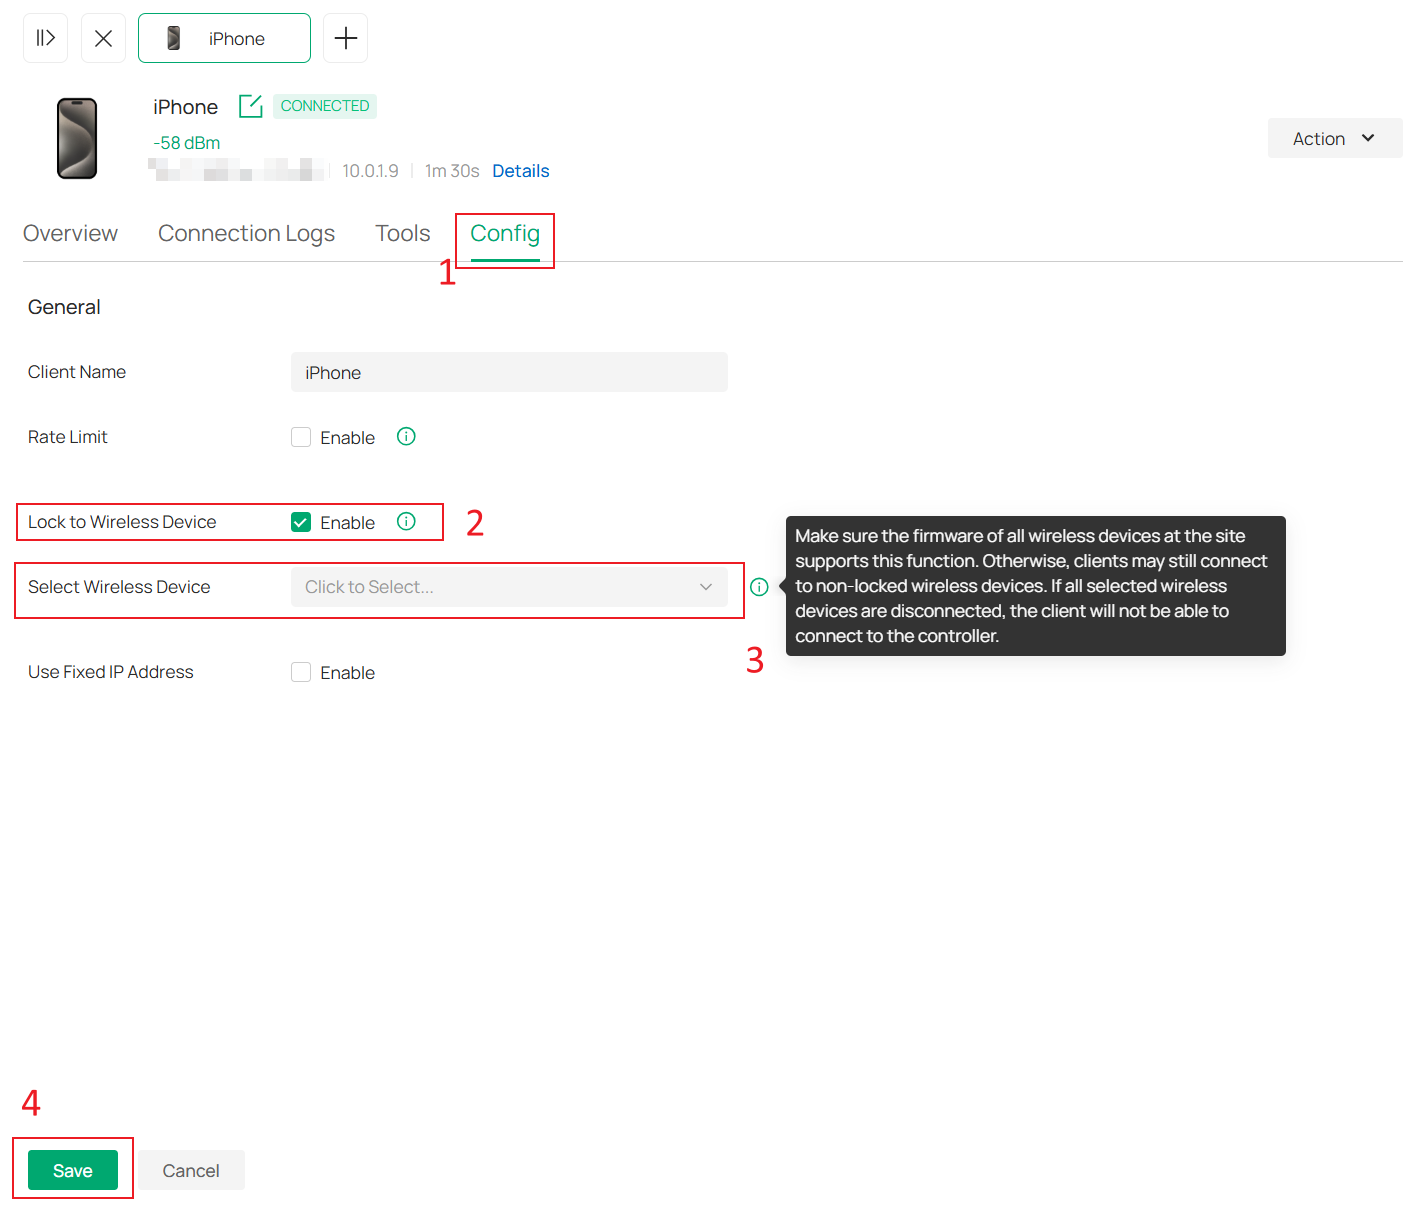Viewport: 1413px width, 1205px height.
Task: Click the Client Name input field
Action: (509, 372)
